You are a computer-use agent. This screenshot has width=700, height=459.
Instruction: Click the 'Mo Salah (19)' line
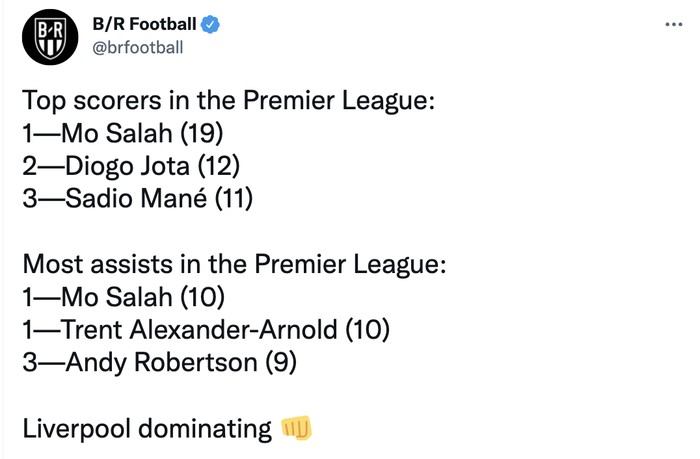point(122,133)
